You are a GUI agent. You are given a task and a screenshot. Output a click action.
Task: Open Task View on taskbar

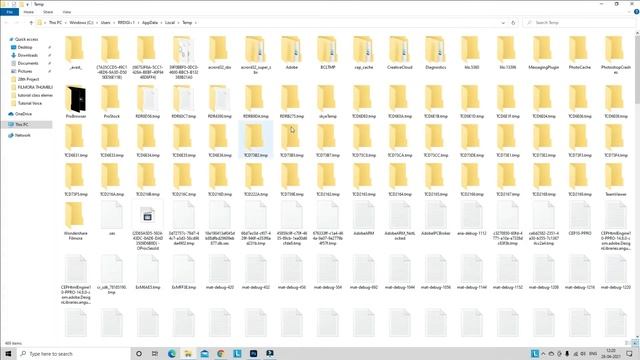pos(155,353)
